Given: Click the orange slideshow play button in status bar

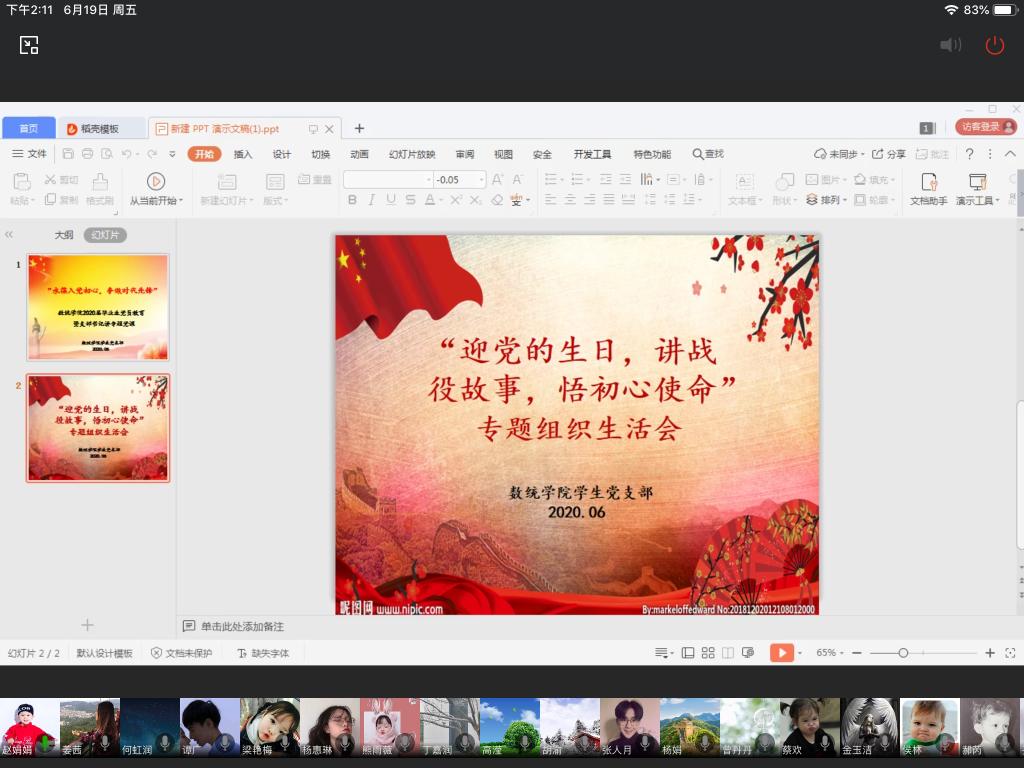Looking at the screenshot, I should point(781,653).
